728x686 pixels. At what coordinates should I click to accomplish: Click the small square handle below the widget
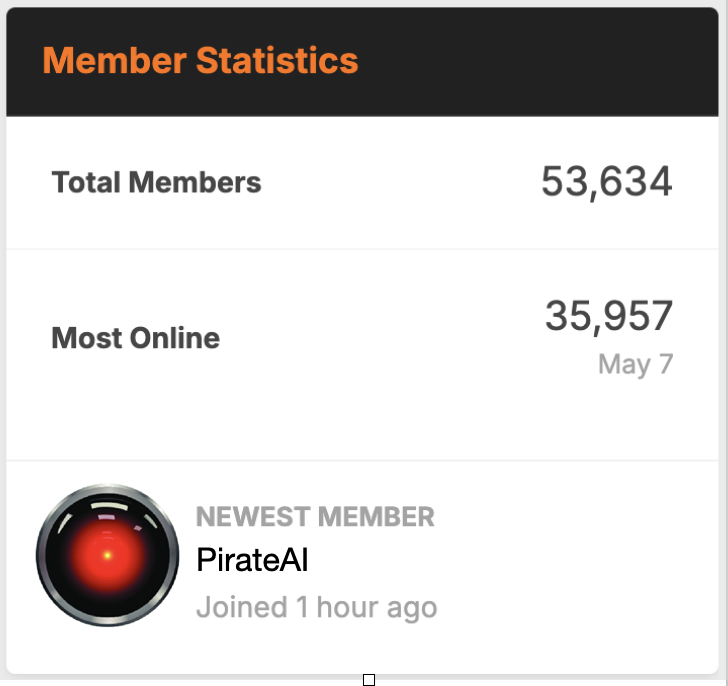pyautogui.click(x=369, y=680)
